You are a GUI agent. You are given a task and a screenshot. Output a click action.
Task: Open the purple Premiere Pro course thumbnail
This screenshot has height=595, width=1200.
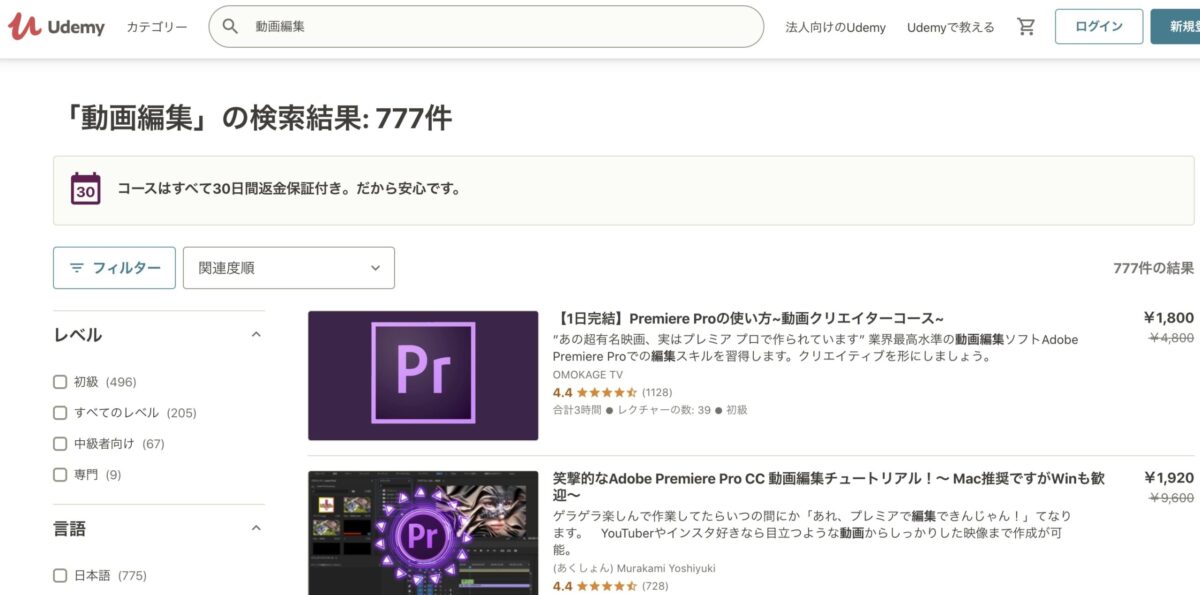423,375
